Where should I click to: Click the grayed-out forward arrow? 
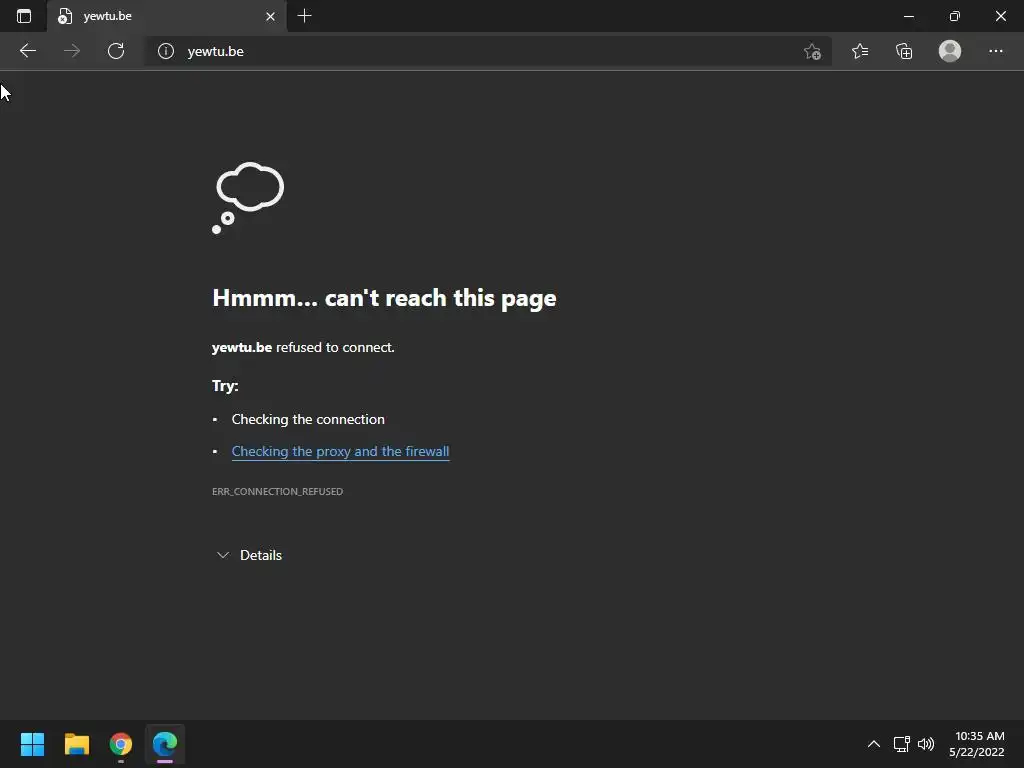pyautogui.click(x=72, y=51)
